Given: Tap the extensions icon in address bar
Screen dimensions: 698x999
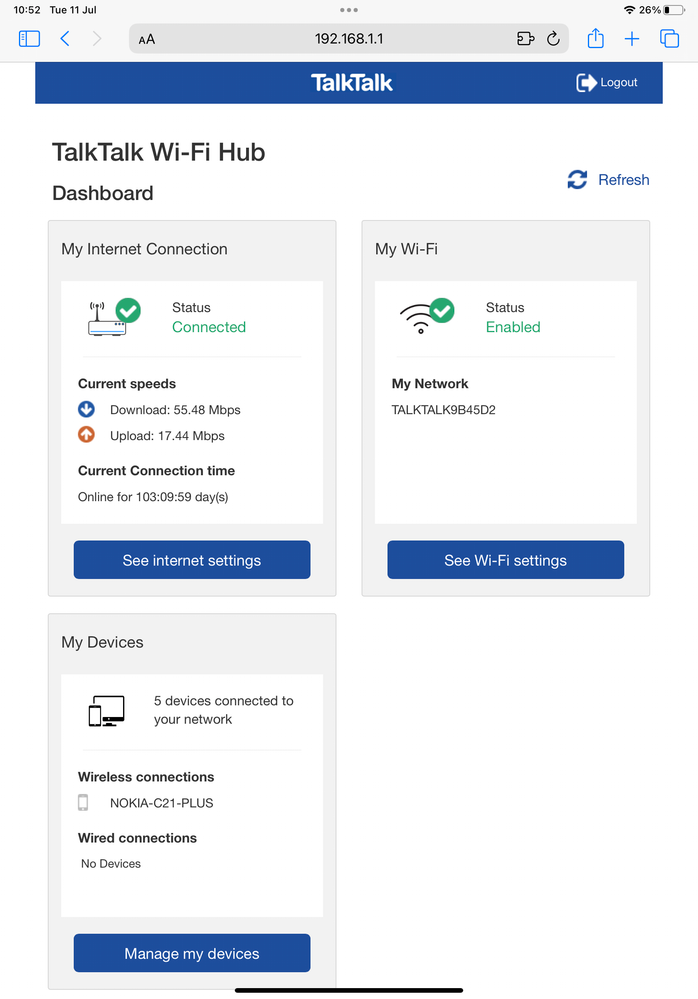Looking at the screenshot, I should 525,39.
